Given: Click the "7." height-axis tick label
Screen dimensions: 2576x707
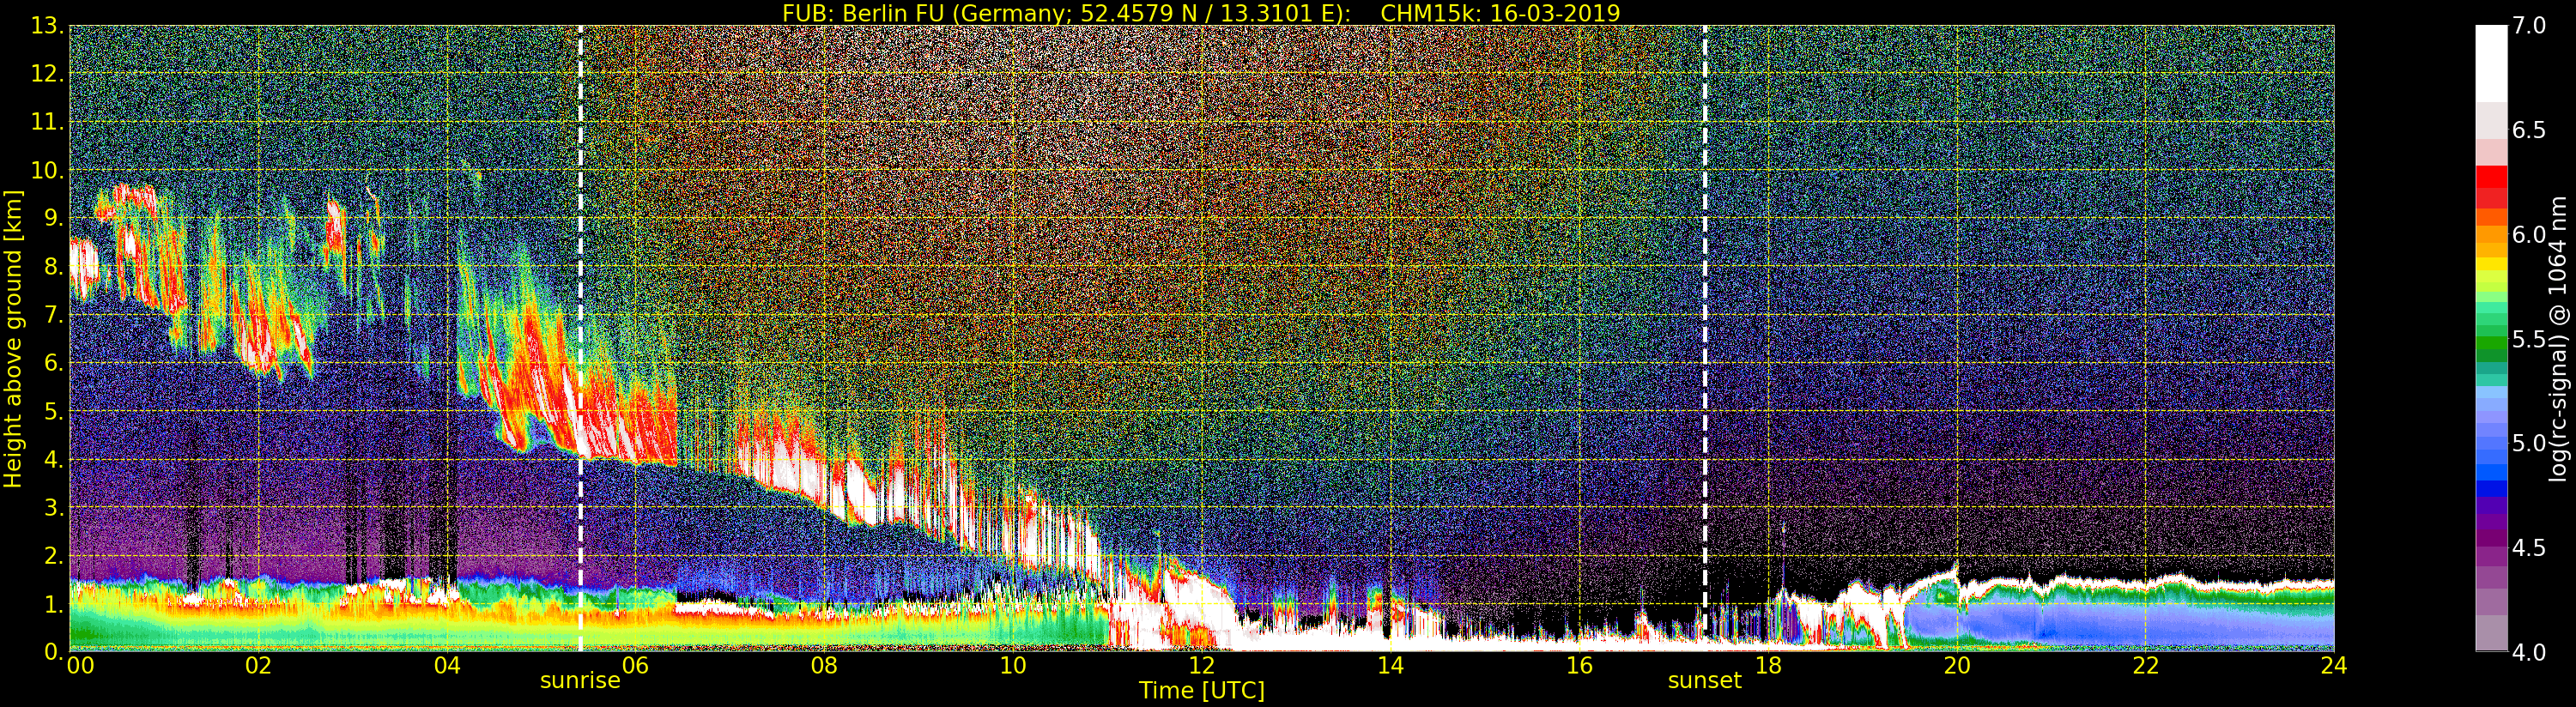Looking at the screenshot, I should 53,315.
